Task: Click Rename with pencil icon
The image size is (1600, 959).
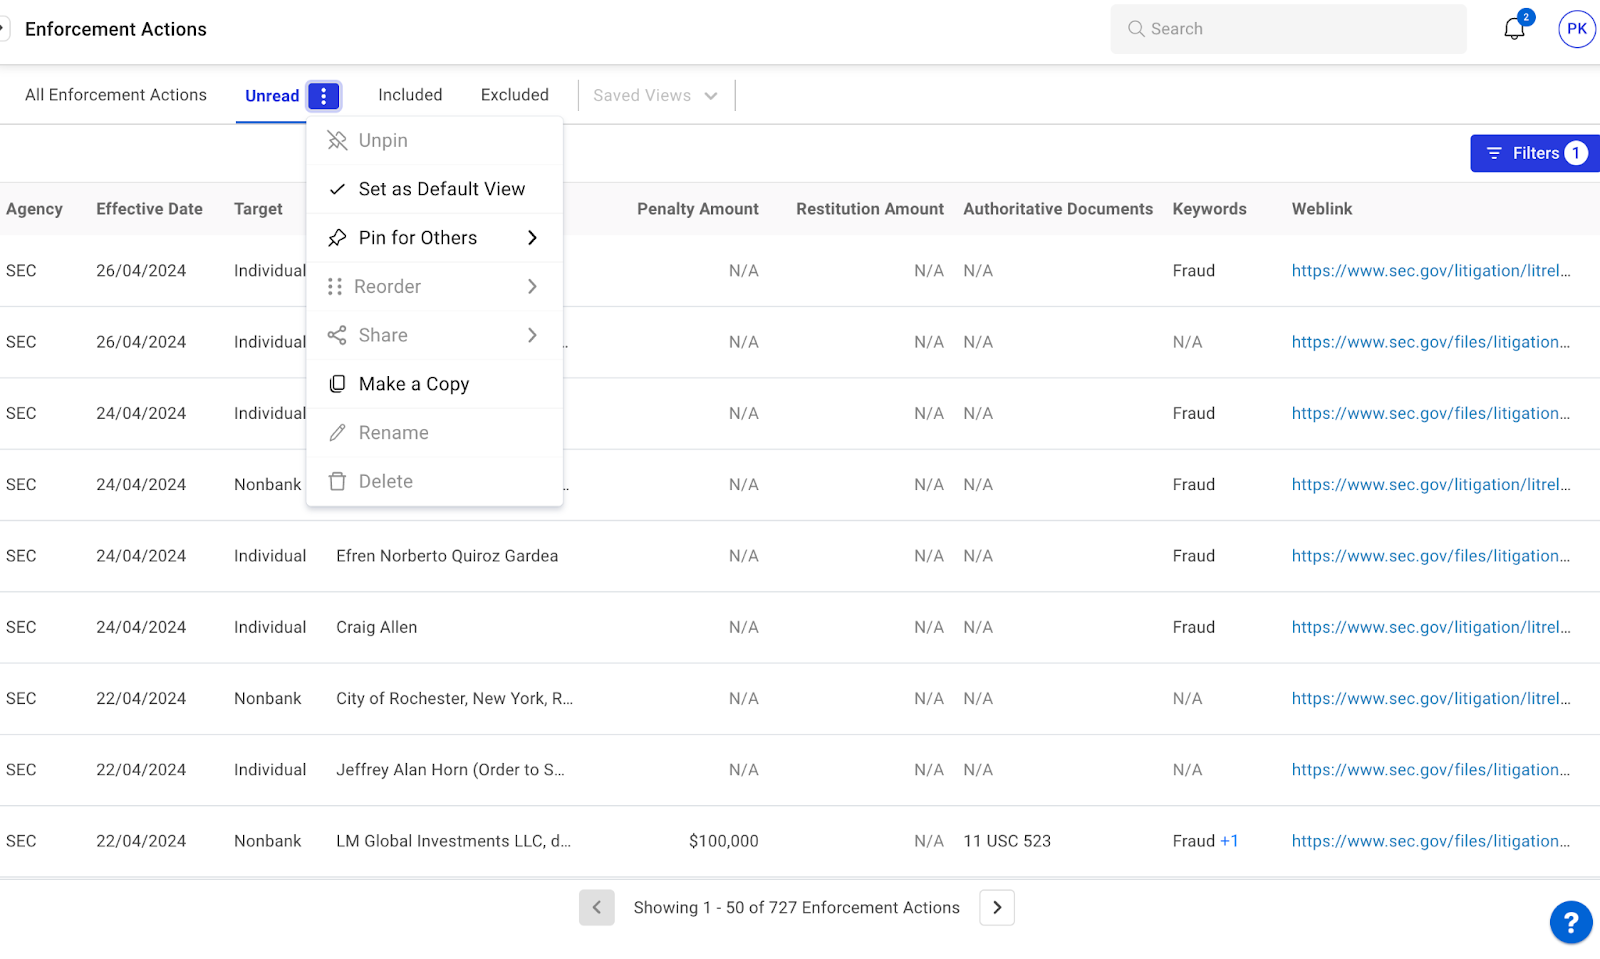Action: tap(393, 433)
